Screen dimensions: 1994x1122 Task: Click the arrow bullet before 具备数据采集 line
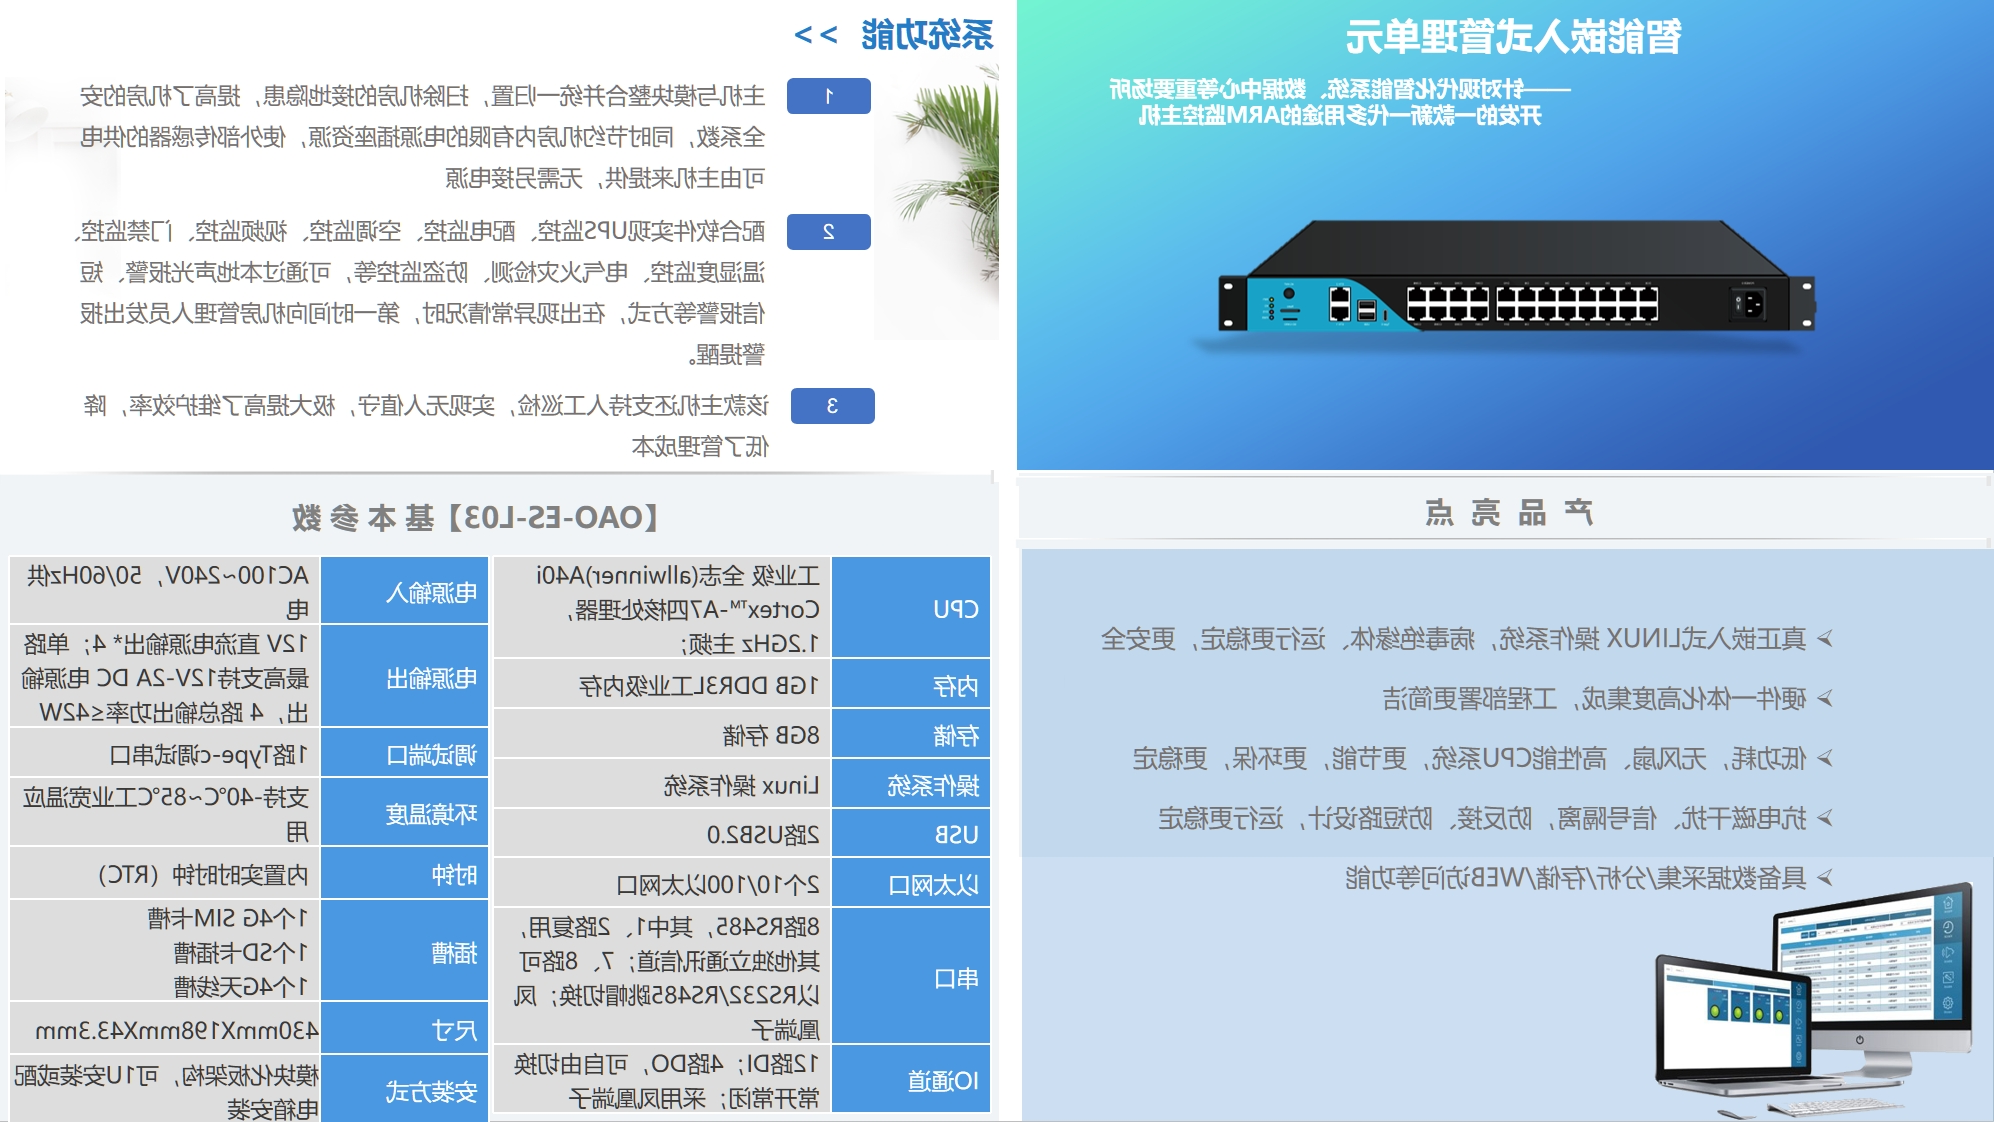pyautogui.click(x=1824, y=878)
